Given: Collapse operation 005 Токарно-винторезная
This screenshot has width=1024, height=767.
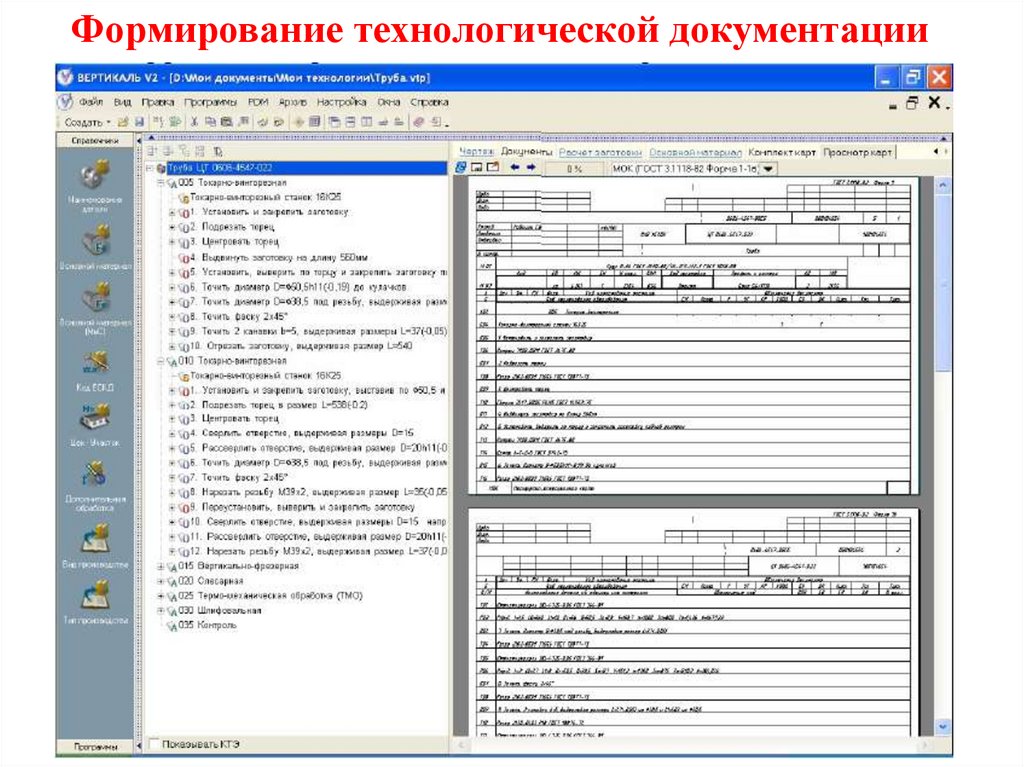Looking at the screenshot, I should click(x=161, y=183).
